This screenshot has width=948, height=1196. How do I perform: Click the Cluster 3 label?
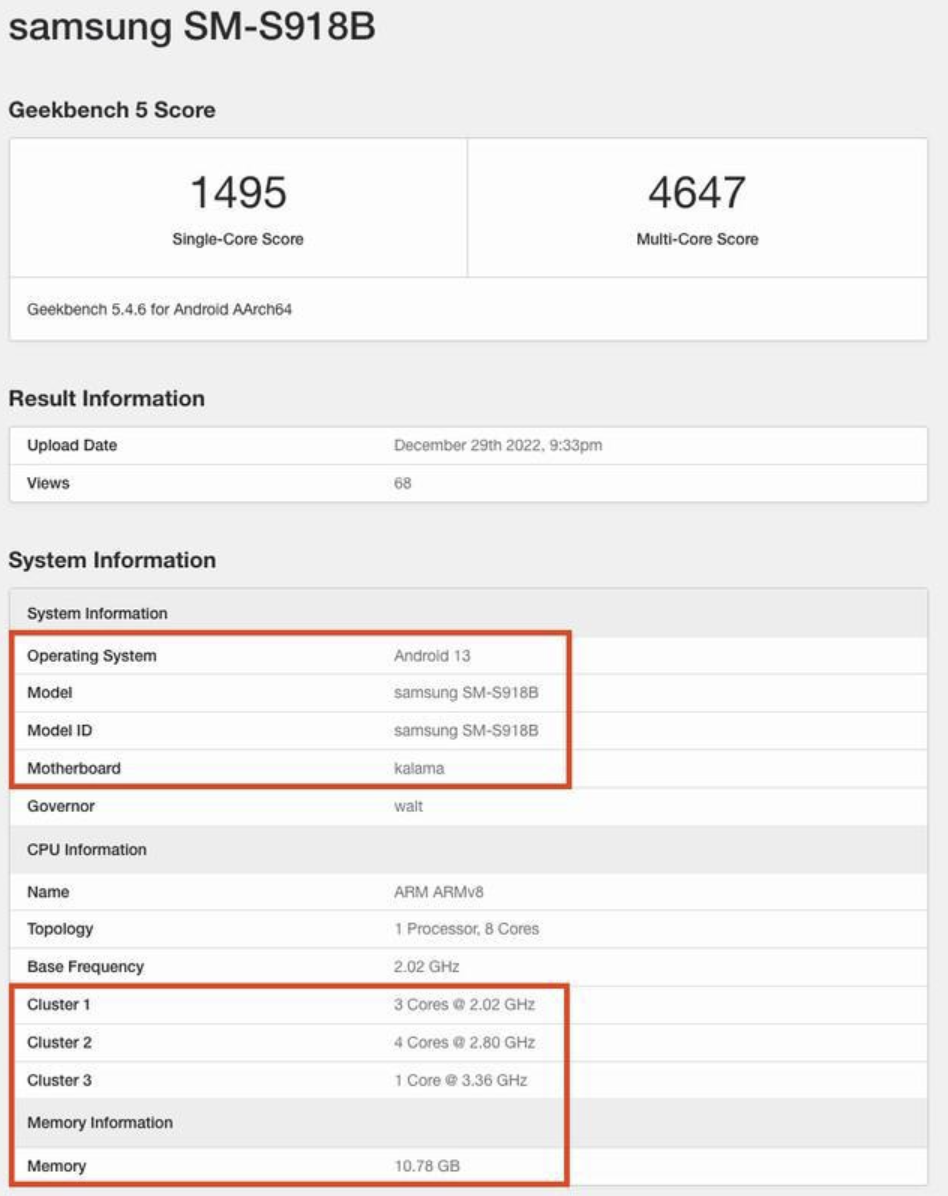click(x=59, y=1080)
